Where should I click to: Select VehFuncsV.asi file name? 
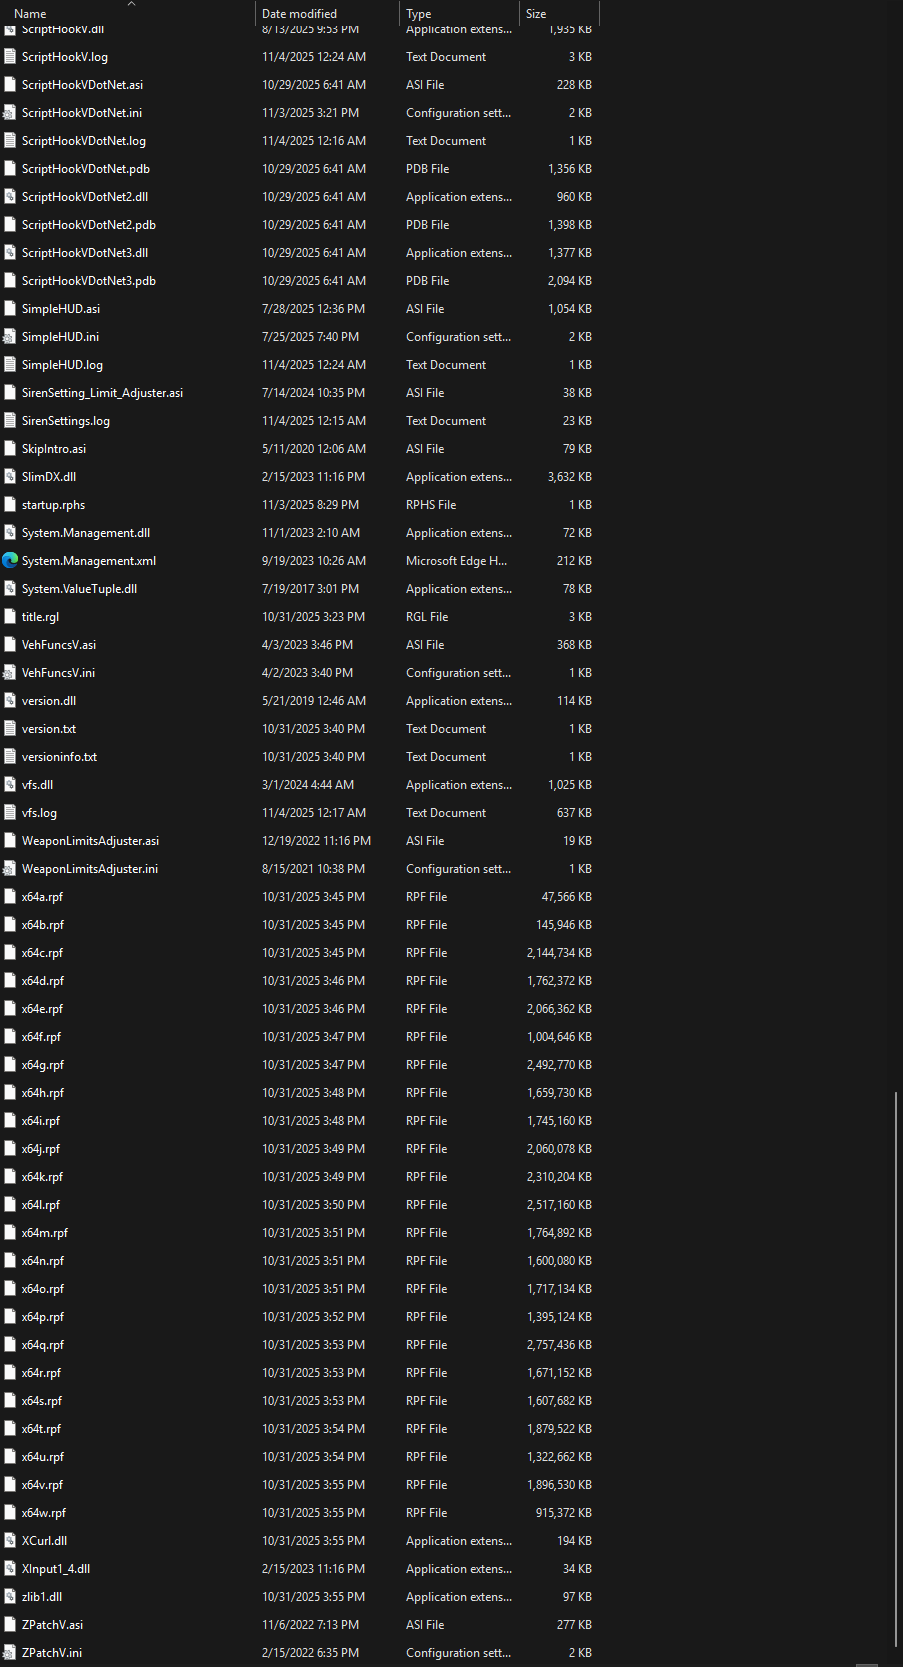59,645
